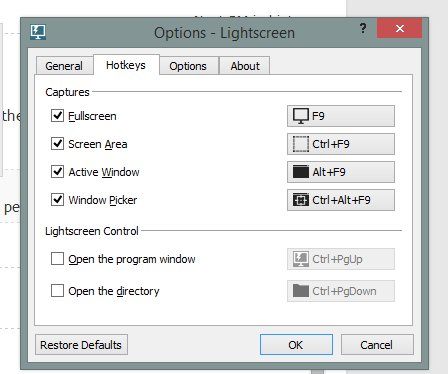The height and width of the screenshot is (374, 448).
Task: Click the Open the program window label
Action: tap(132, 259)
